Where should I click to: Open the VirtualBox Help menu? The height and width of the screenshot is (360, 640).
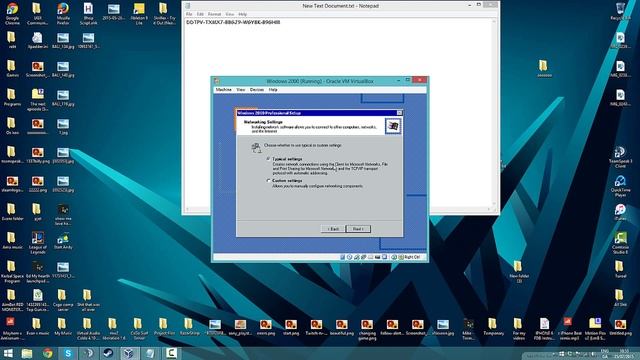click(x=273, y=89)
